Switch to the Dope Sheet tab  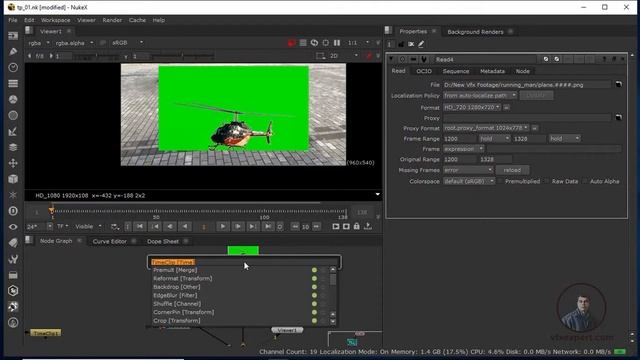(x=163, y=241)
